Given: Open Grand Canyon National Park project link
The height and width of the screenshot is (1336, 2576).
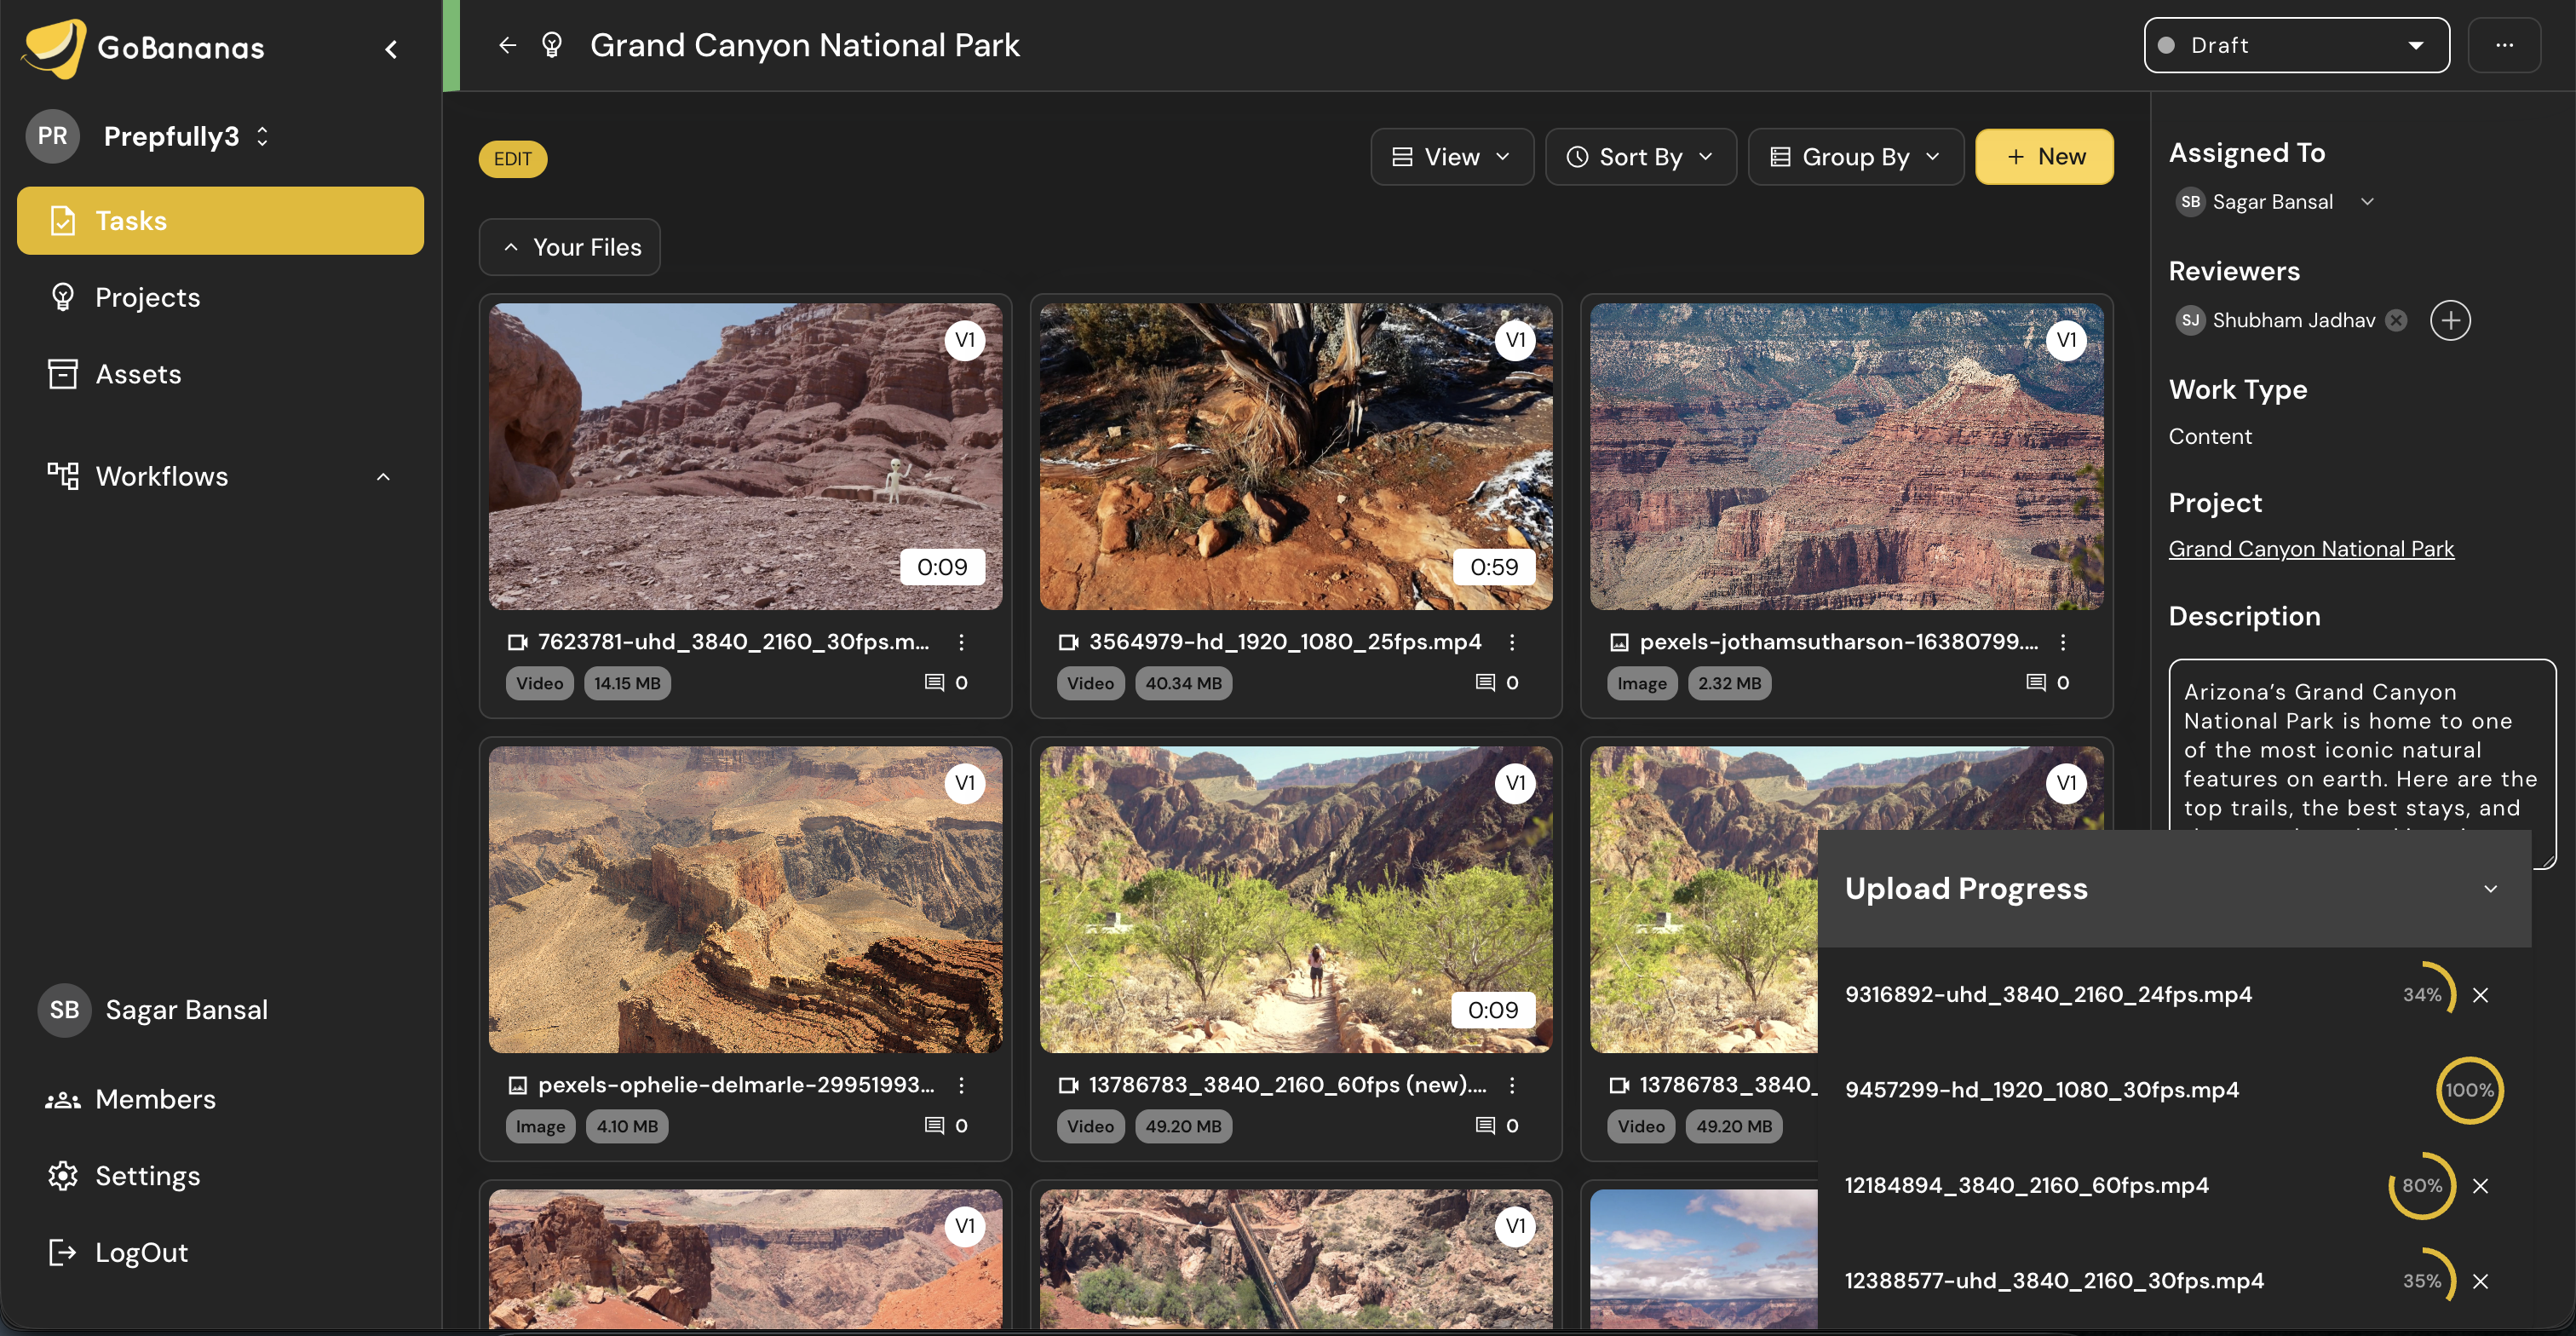Looking at the screenshot, I should [x=2310, y=549].
